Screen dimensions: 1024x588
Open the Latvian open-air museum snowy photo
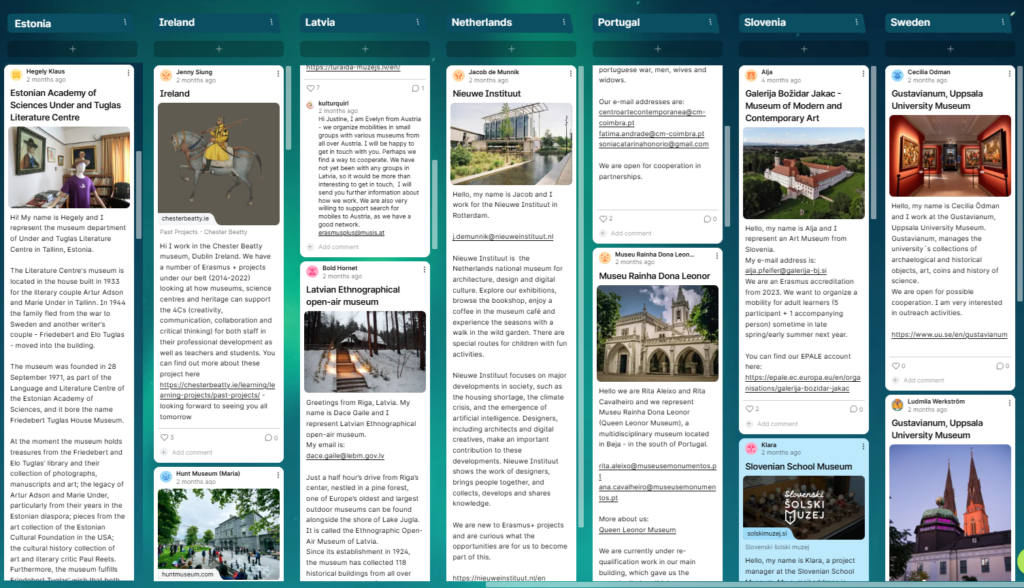pyautogui.click(x=365, y=351)
